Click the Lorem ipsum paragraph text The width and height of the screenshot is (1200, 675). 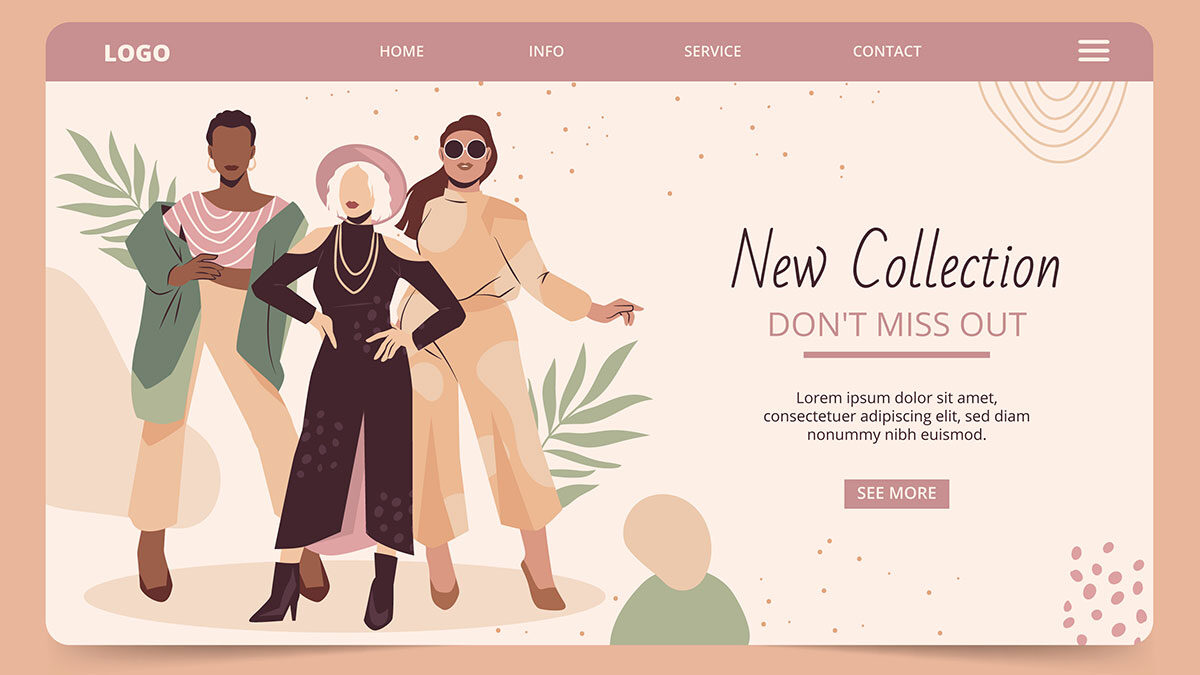tap(897, 416)
